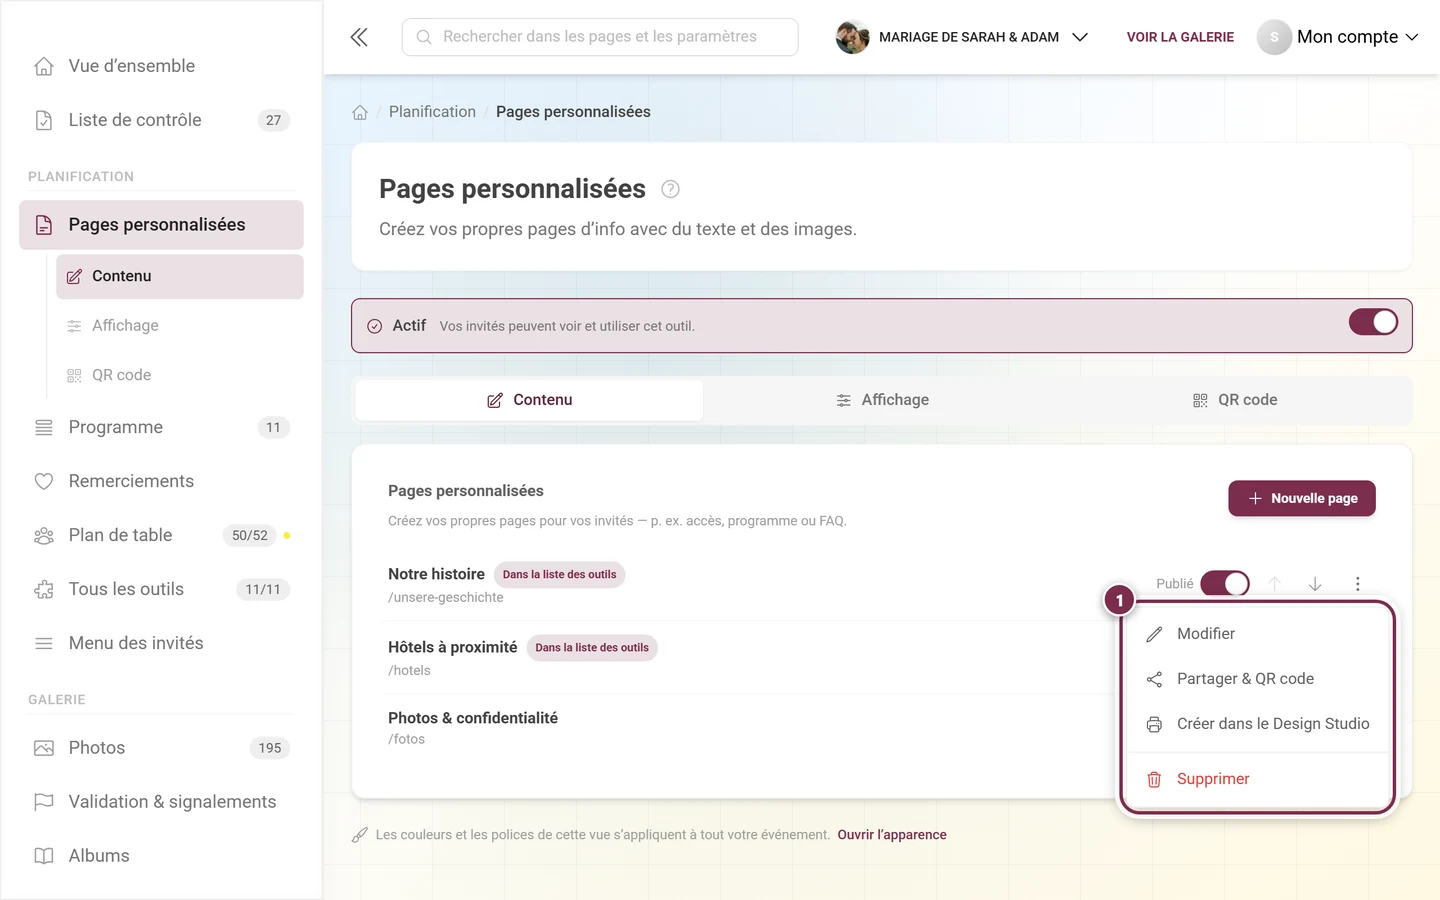Open the Mon compte dropdown
This screenshot has width=1440, height=900.
pos(1338,37)
